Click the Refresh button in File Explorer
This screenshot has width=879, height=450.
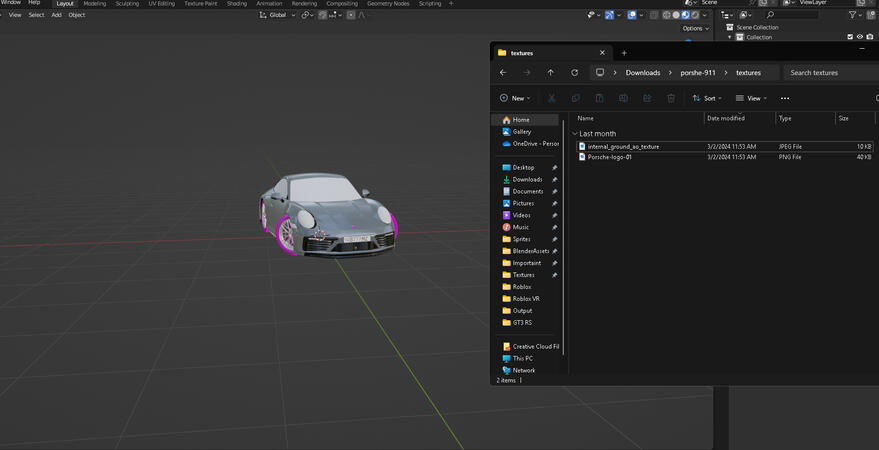click(574, 73)
